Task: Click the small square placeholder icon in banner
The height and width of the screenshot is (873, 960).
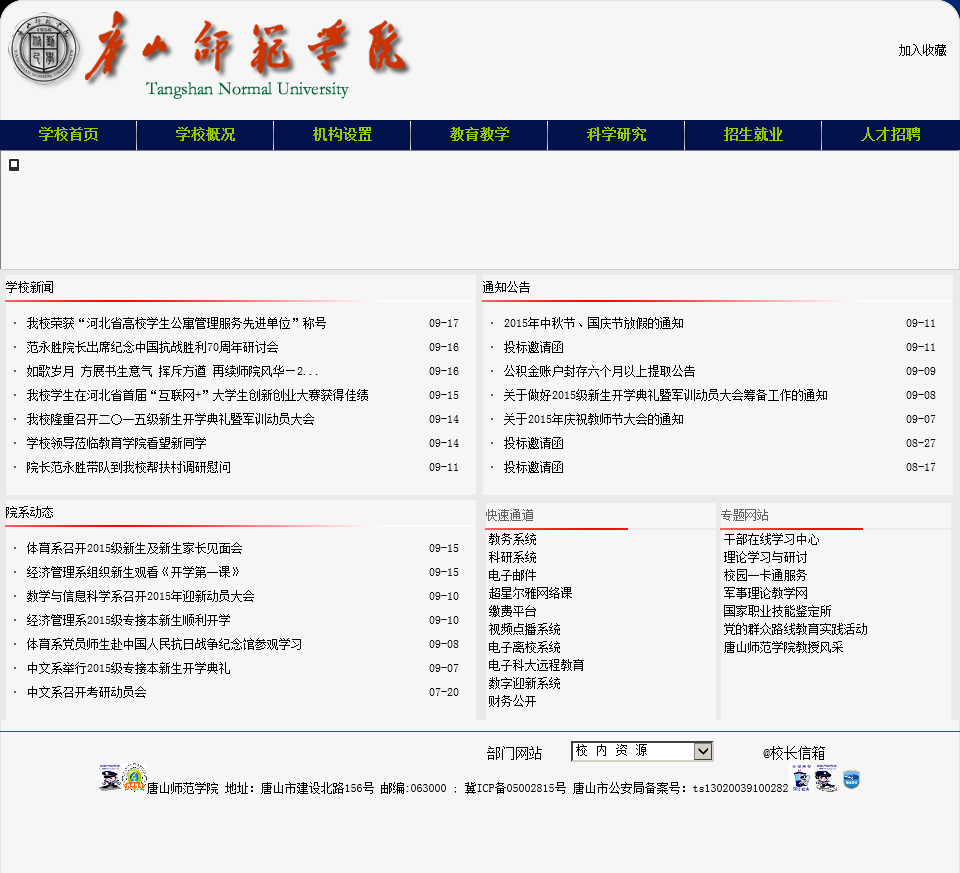Action: (x=13, y=165)
